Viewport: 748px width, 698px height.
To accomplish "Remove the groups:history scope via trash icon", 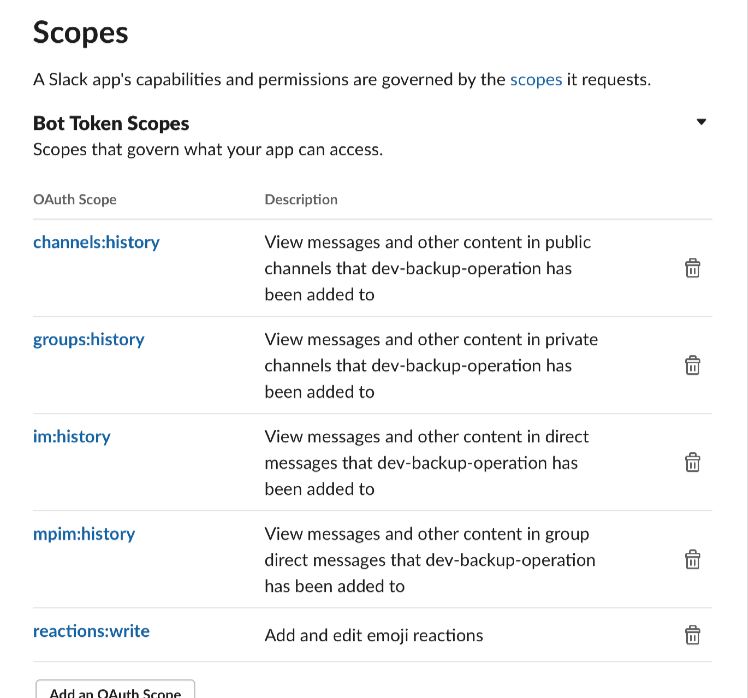I will pyautogui.click(x=692, y=365).
